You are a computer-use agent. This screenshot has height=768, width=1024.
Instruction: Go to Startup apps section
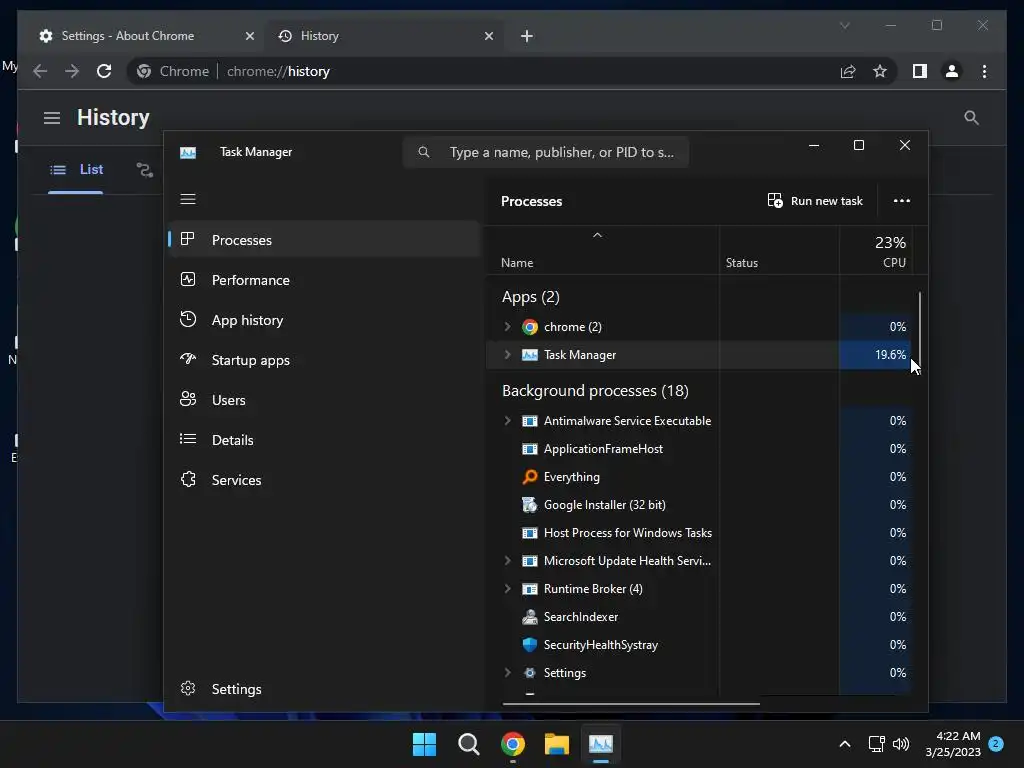(x=325, y=360)
